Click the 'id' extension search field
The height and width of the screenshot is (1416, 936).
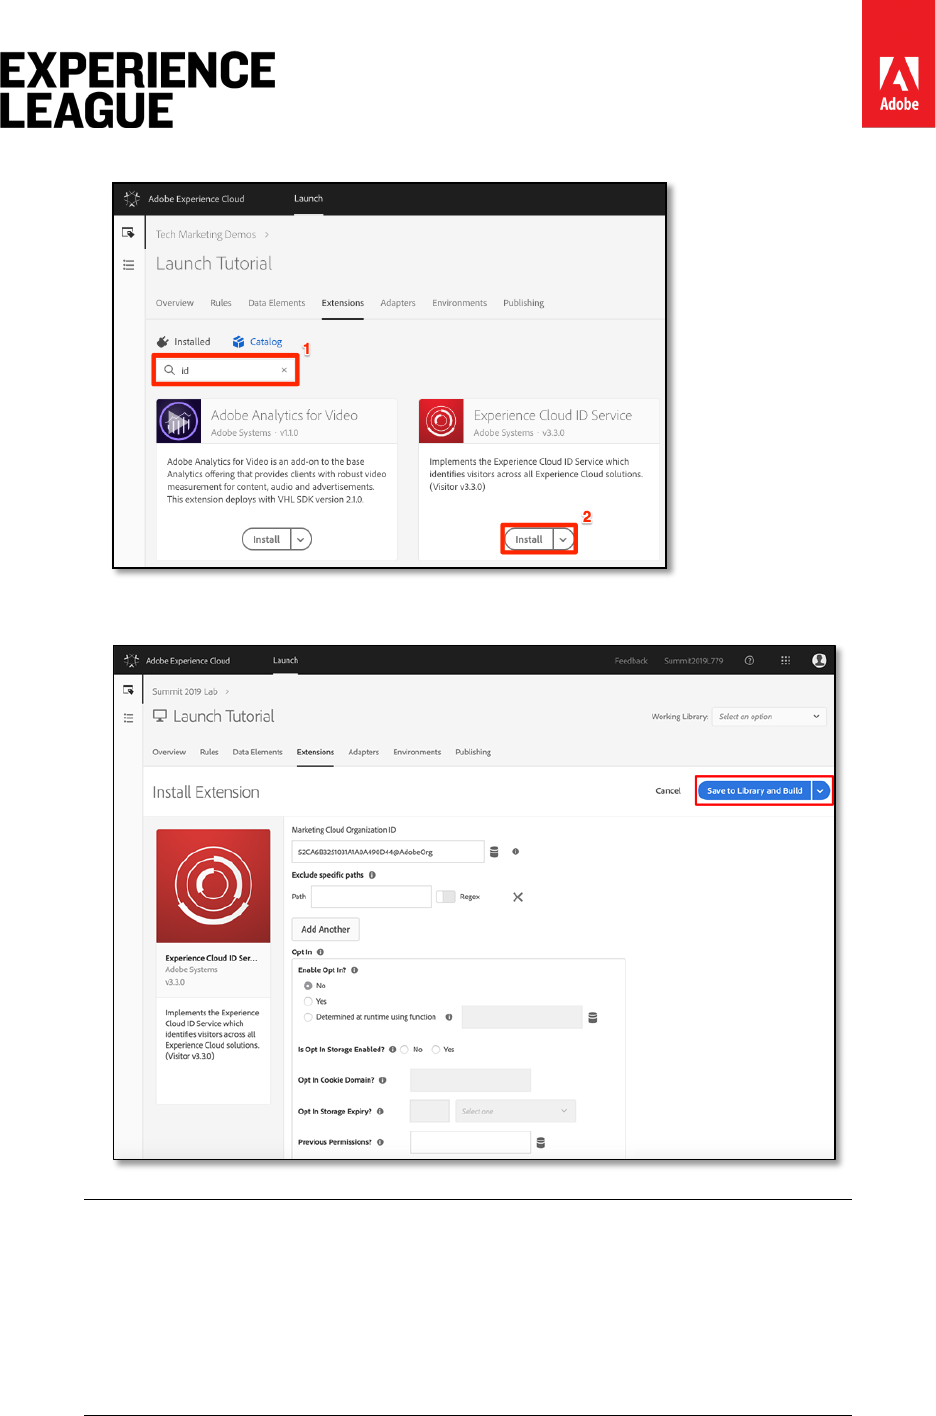pyautogui.click(x=226, y=370)
